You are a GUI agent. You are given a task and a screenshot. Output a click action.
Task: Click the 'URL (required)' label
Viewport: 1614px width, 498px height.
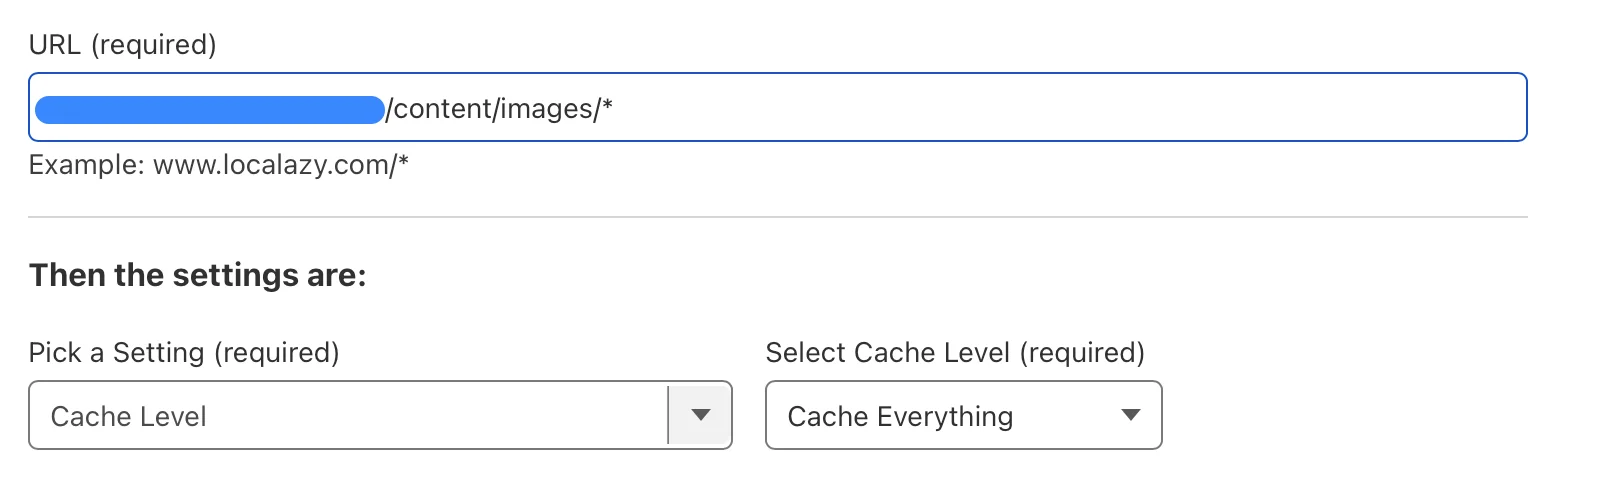point(122,45)
